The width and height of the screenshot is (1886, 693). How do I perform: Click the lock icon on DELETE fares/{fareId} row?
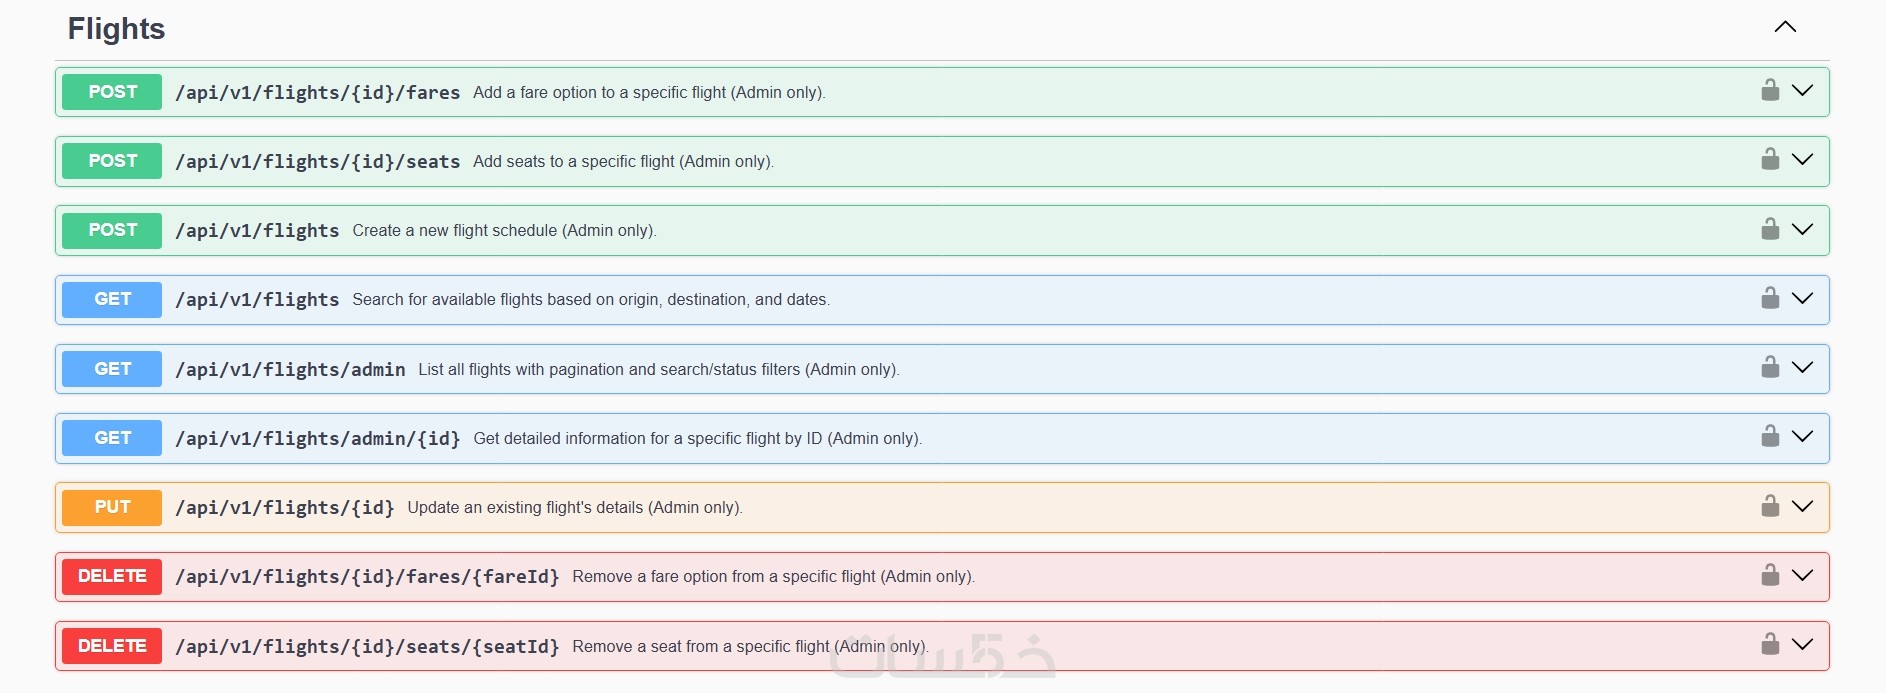tap(1770, 576)
